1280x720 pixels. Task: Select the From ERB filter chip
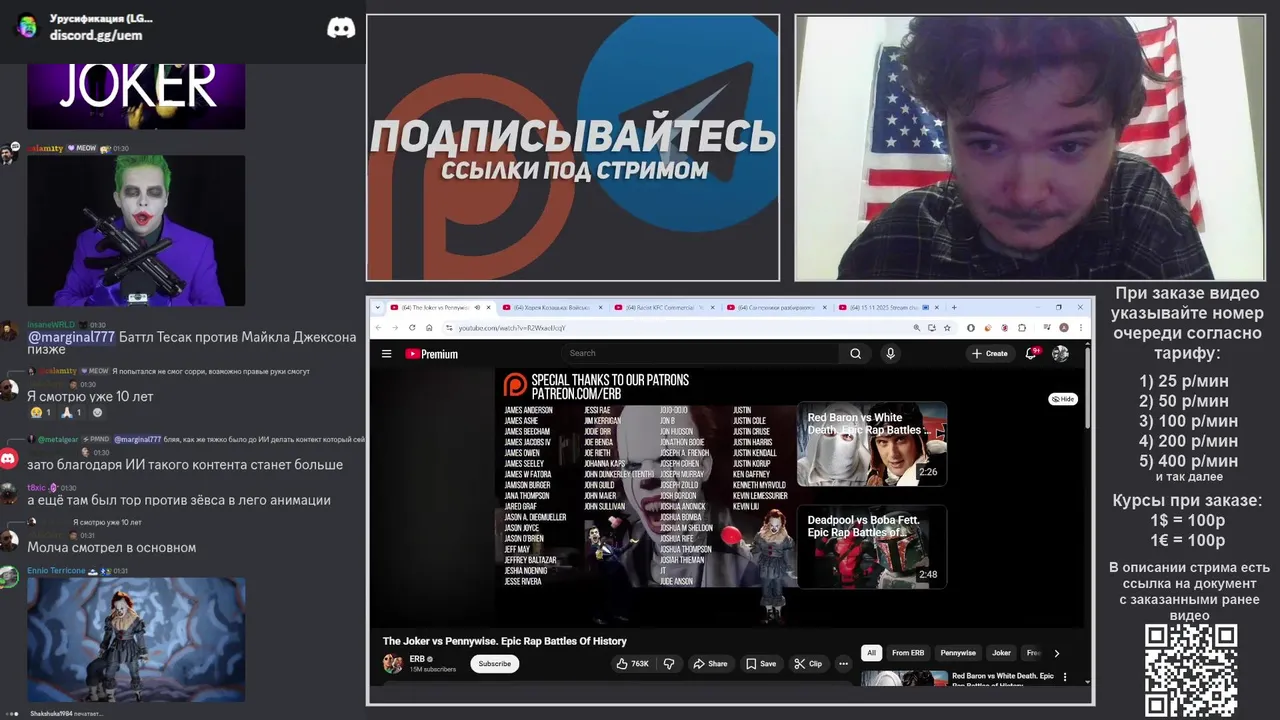pos(908,653)
